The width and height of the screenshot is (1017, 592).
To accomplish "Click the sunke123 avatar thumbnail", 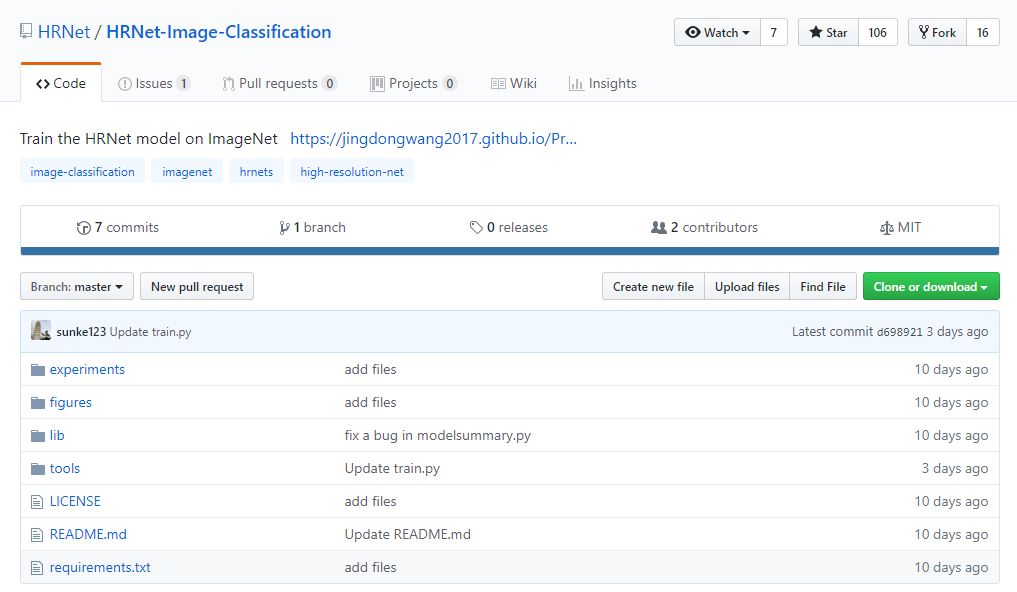I will point(41,331).
